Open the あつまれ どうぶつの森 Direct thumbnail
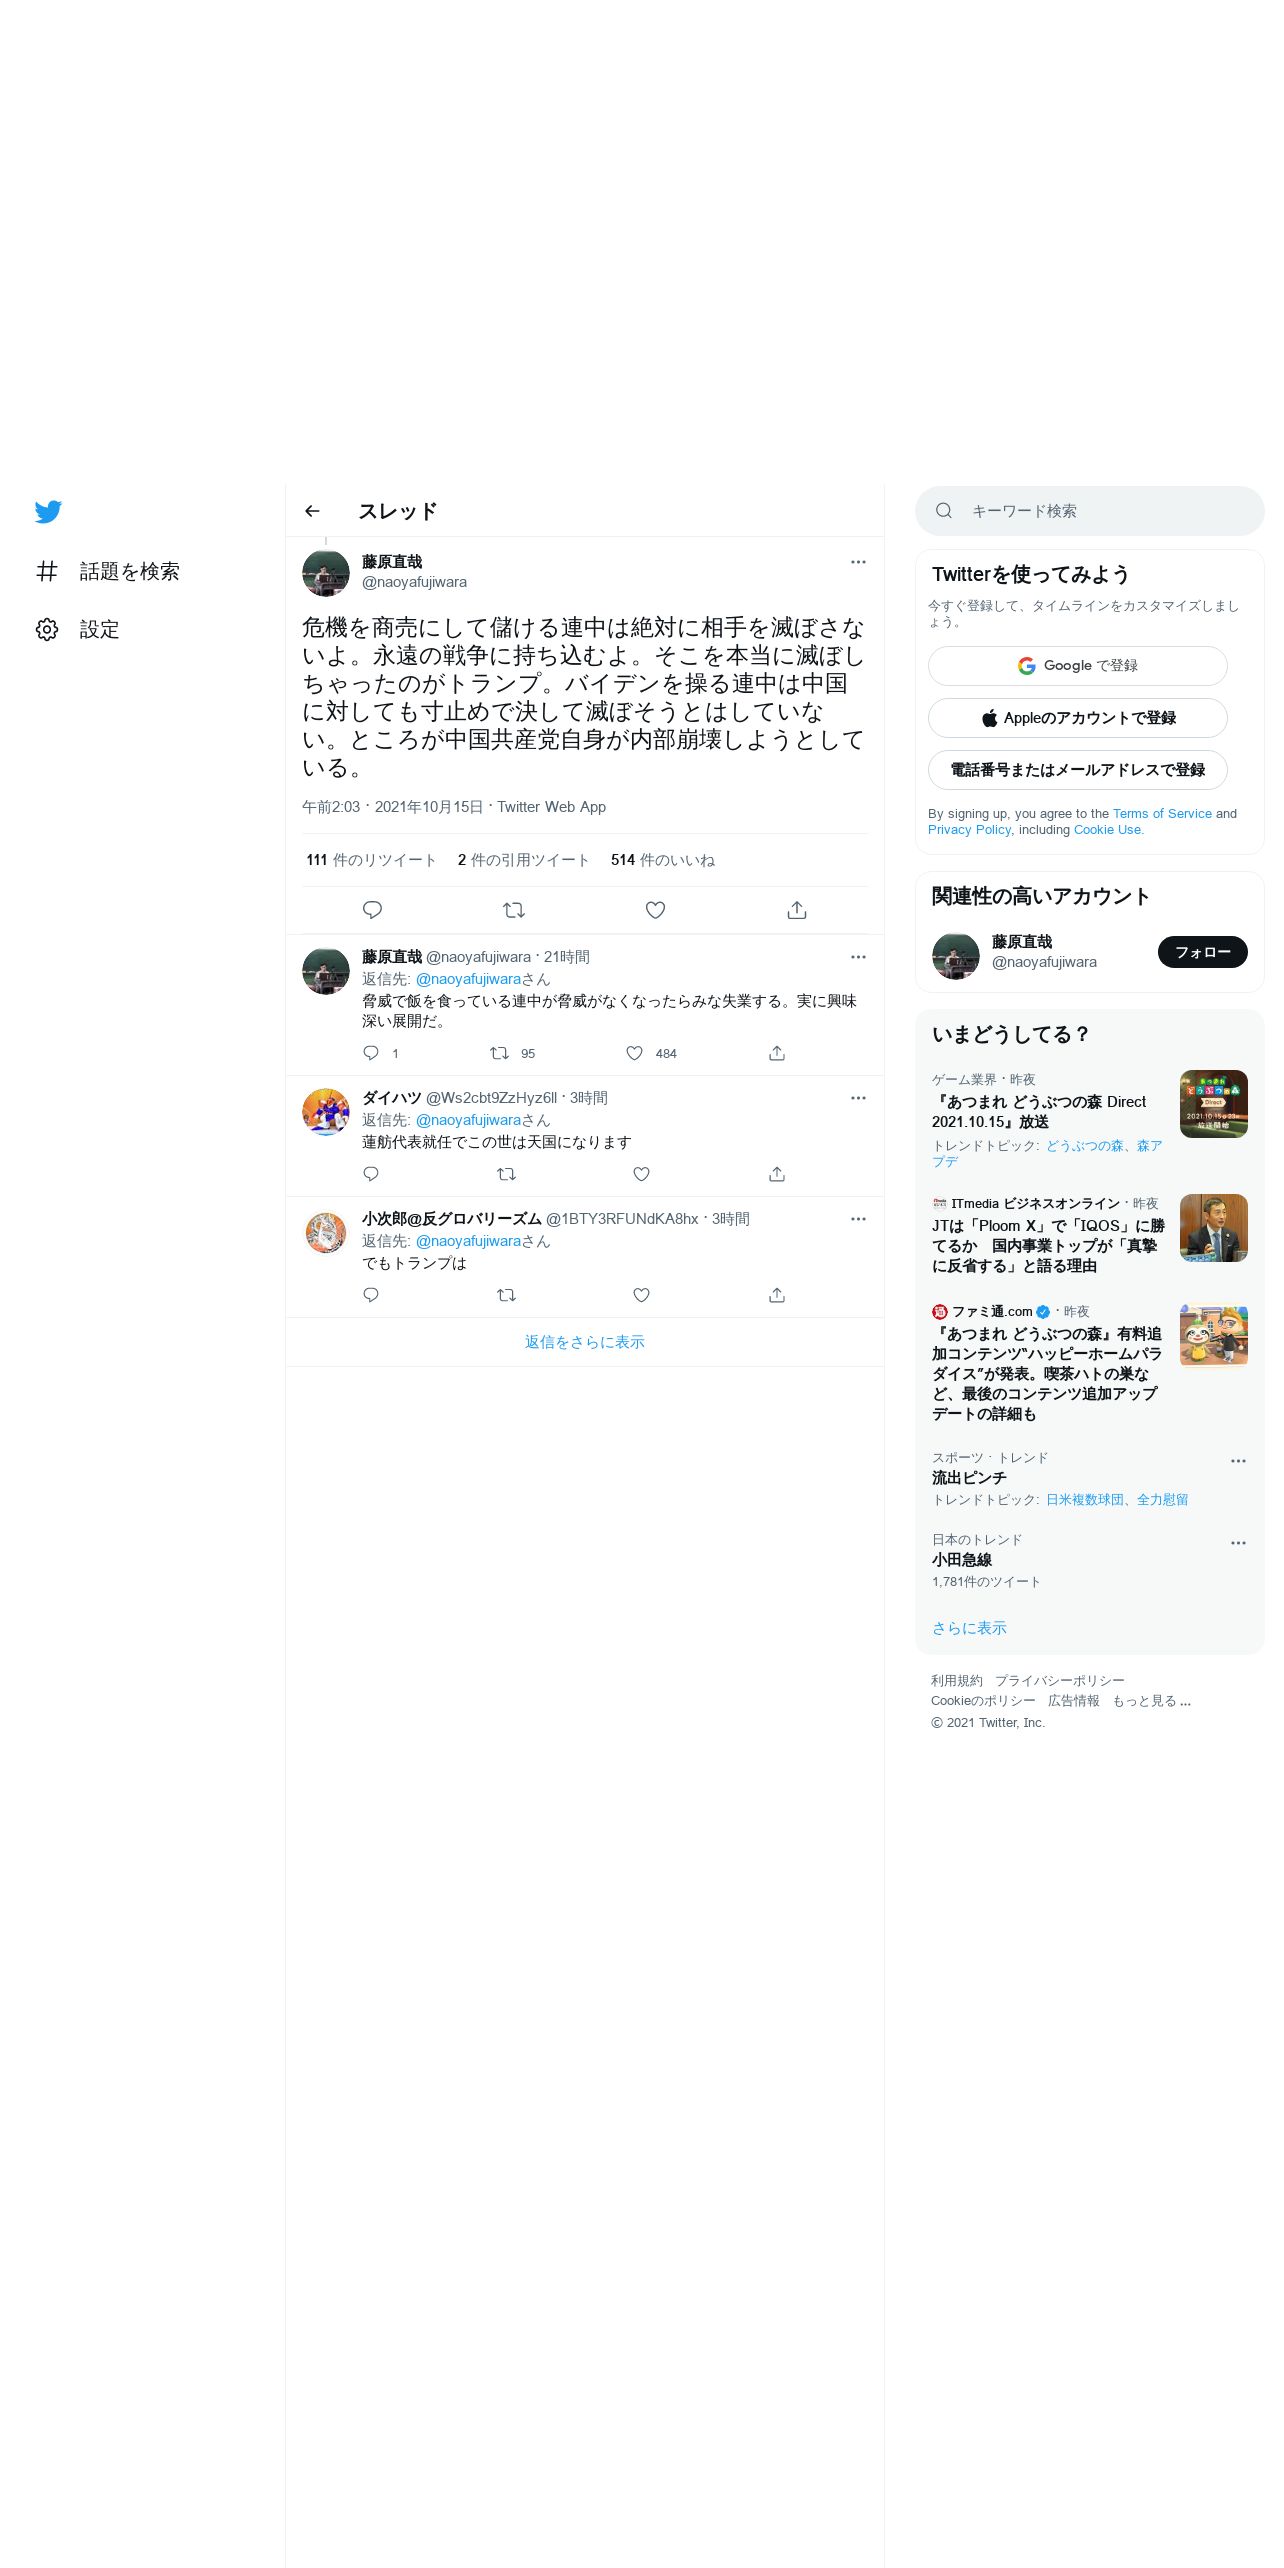 tap(1214, 1104)
